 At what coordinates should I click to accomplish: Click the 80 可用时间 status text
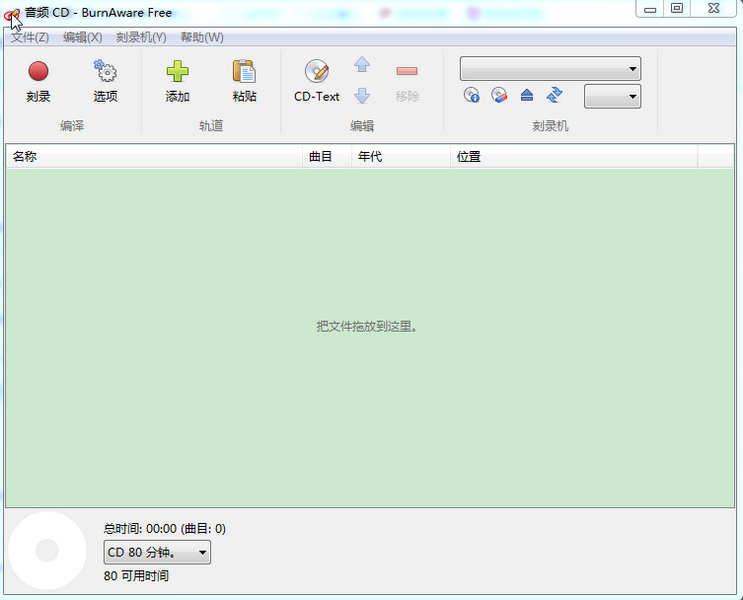[x=136, y=576]
